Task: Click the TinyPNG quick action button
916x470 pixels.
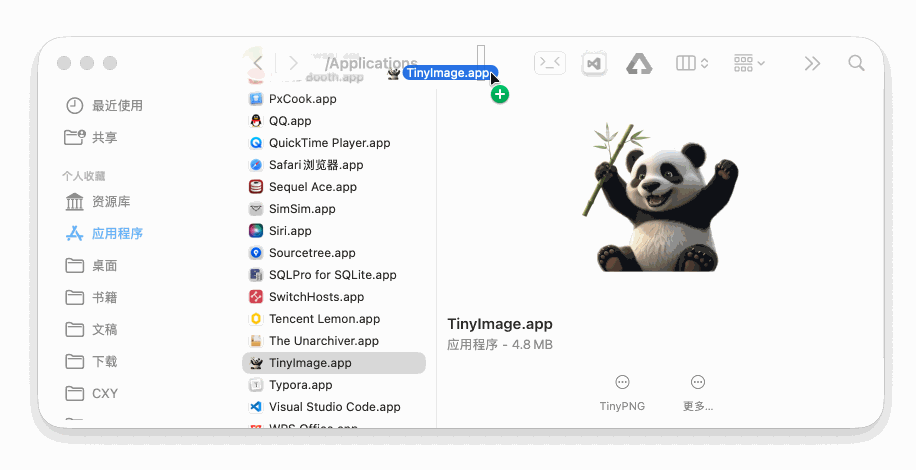Action: pos(622,393)
